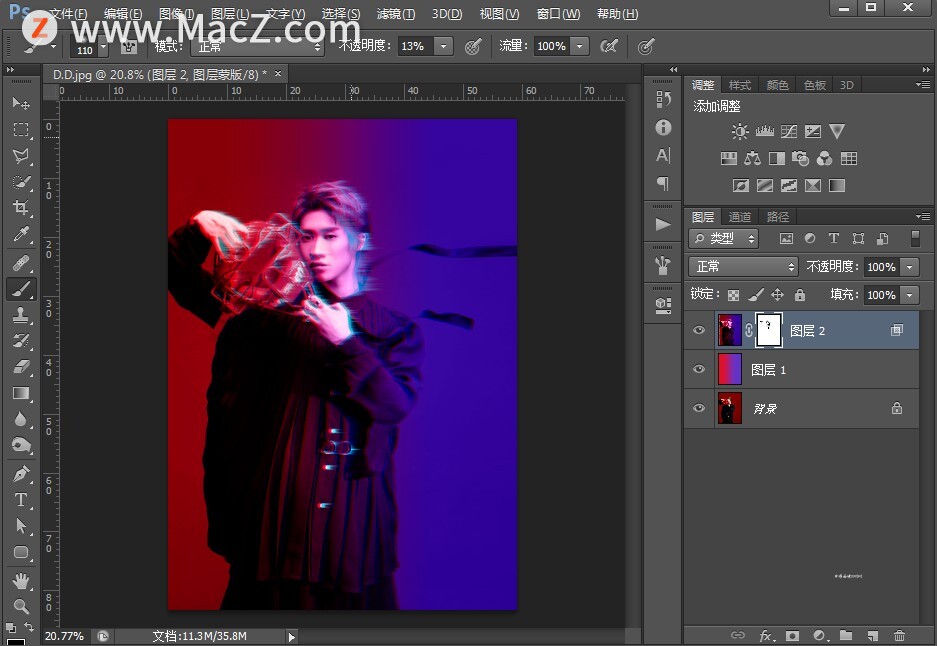Toggle lock position
Screen dimensions: 937x646
pyautogui.click(x=777, y=295)
